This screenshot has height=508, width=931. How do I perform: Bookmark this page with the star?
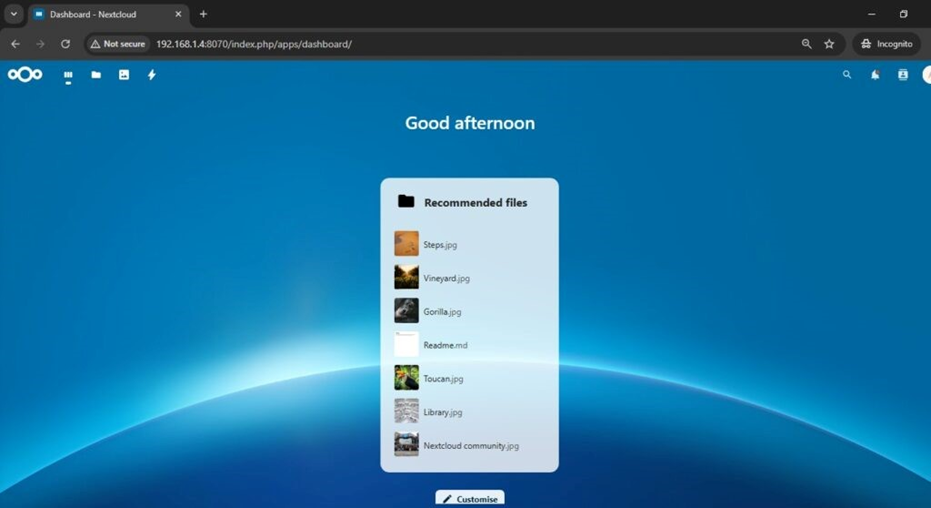(x=829, y=44)
